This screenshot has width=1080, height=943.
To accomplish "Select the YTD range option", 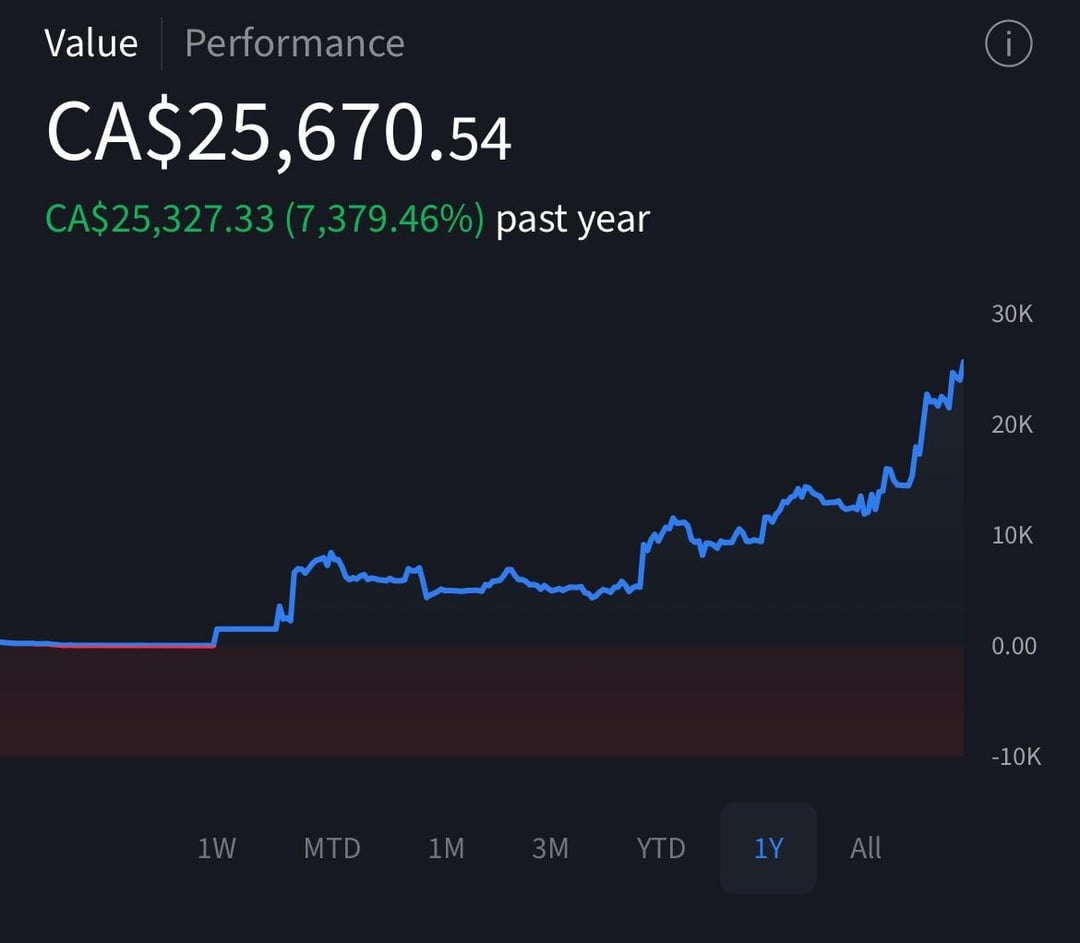I will 661,849.
